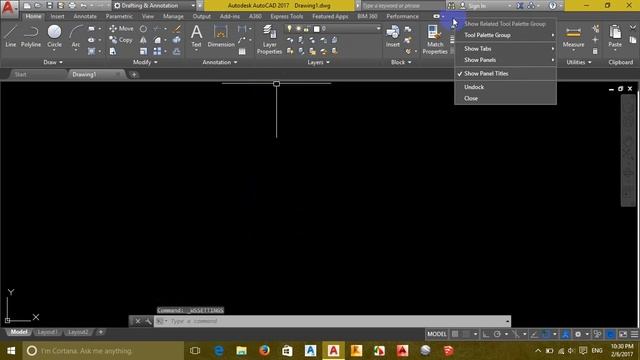Open the Drafting & Annotation workspace dropdown
This screenshot has height=360, width=640.
(x=154, y=6)
